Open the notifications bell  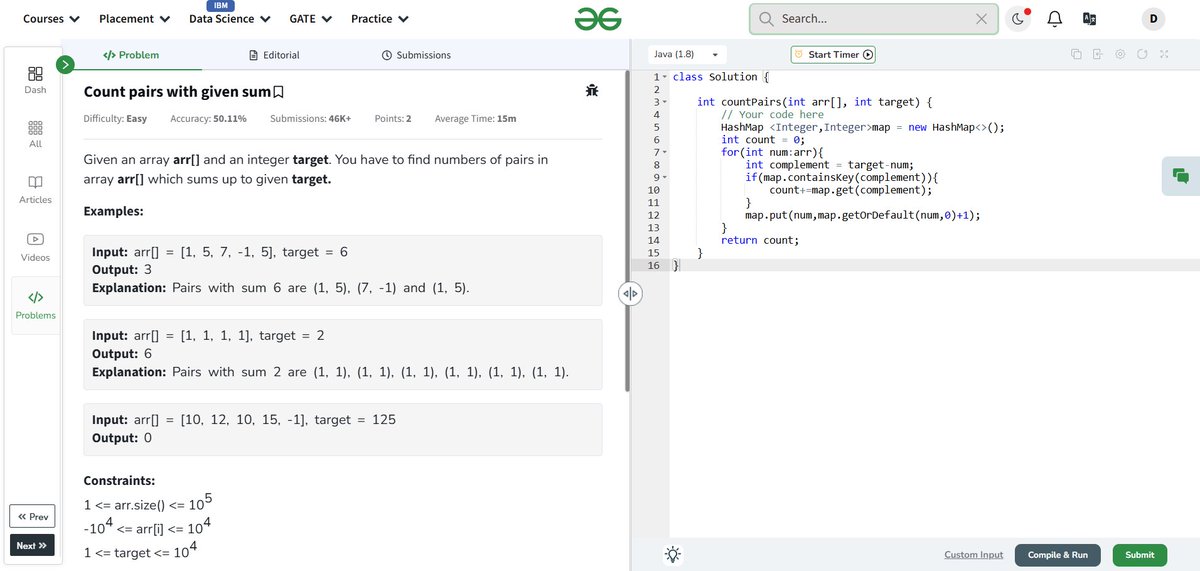(1054, 18)
